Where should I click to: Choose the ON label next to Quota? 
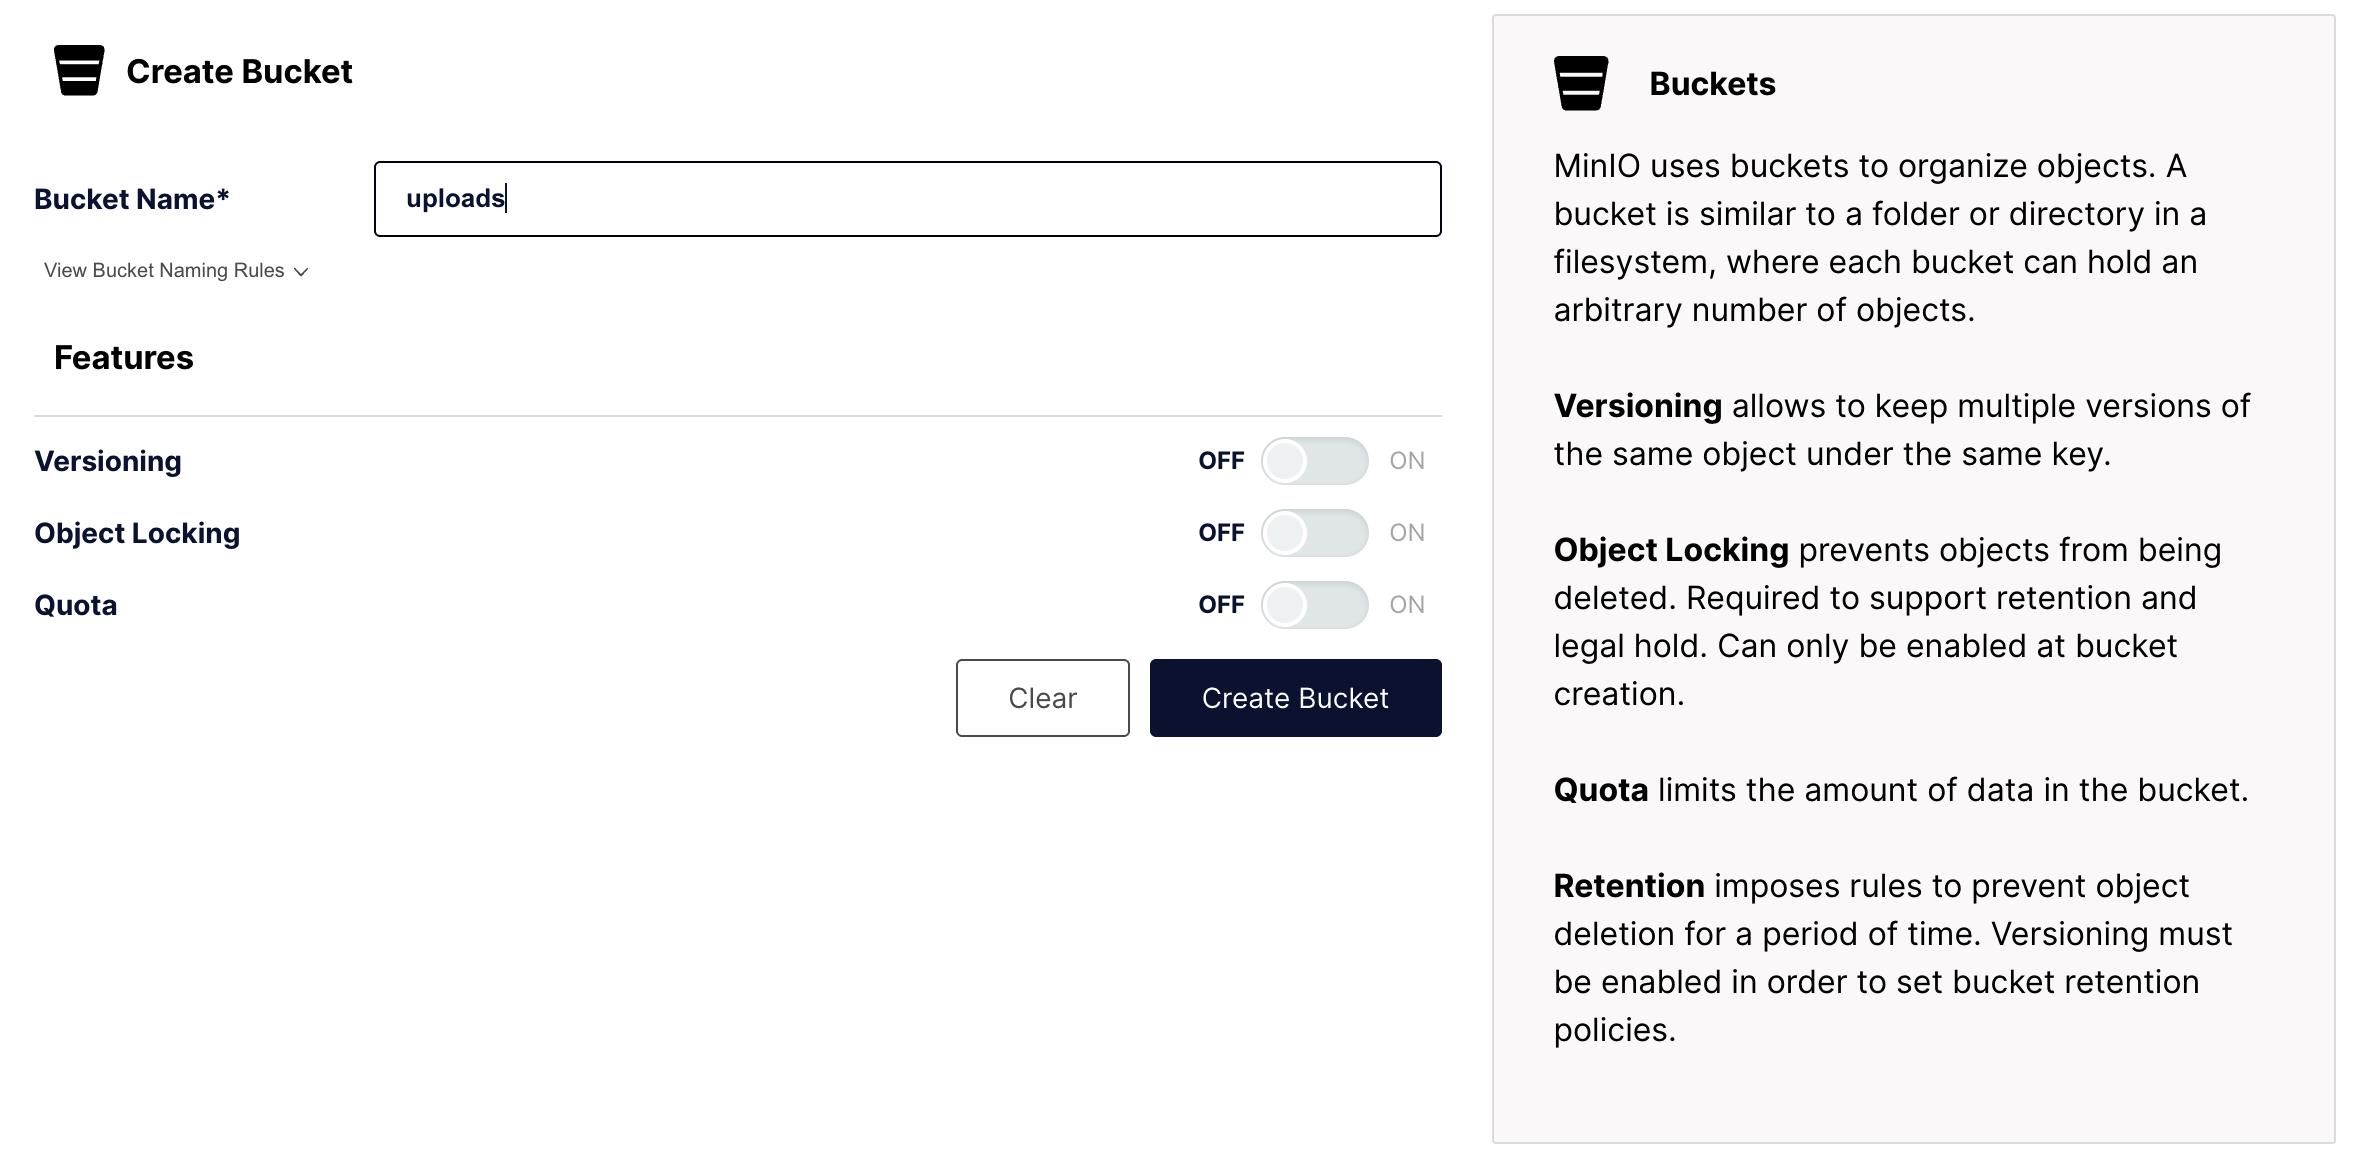point(1407,605)
